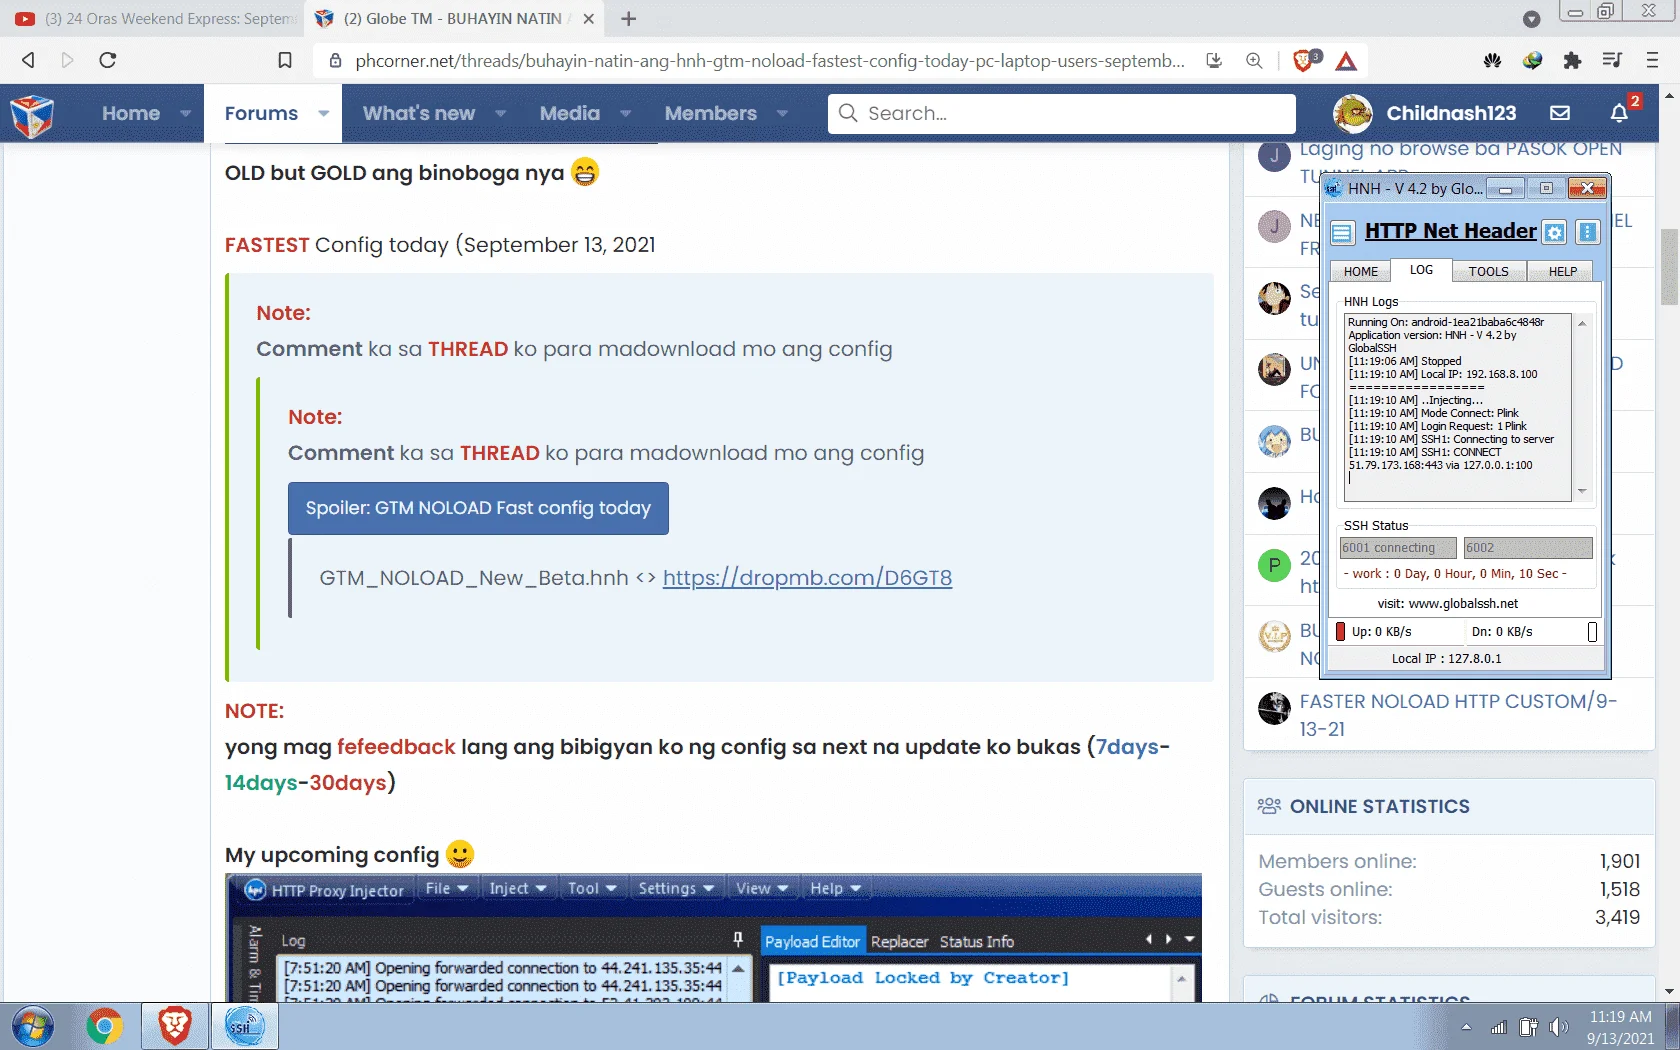1680x1050 pixels.
Task: Open the dropmb.com/D6GT8 download link
Action: (x=807, y=578)
